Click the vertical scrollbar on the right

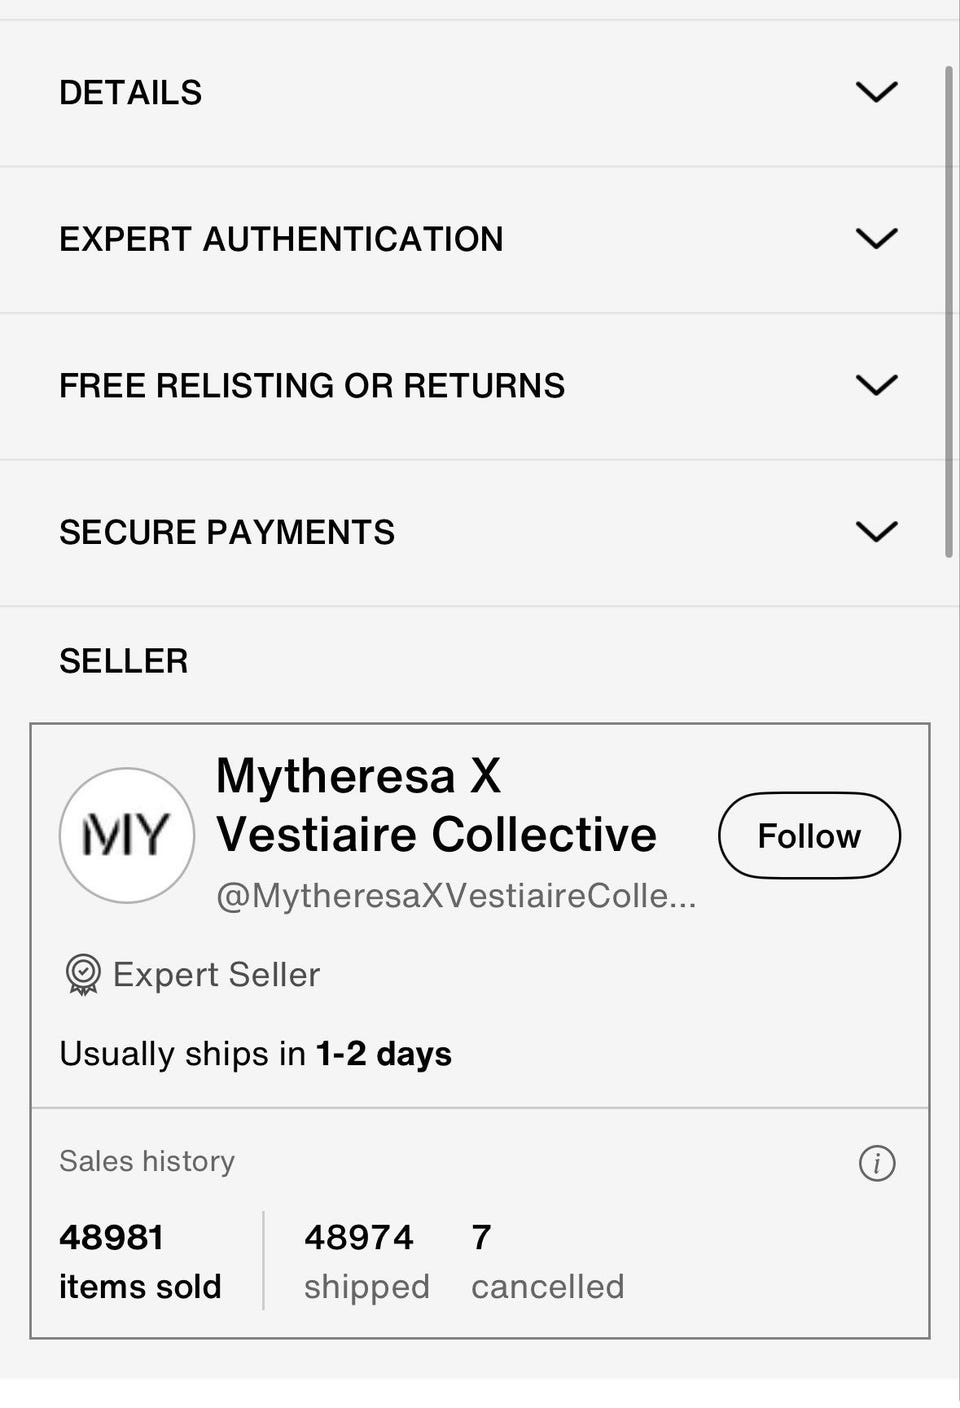(x=949, y=311)
